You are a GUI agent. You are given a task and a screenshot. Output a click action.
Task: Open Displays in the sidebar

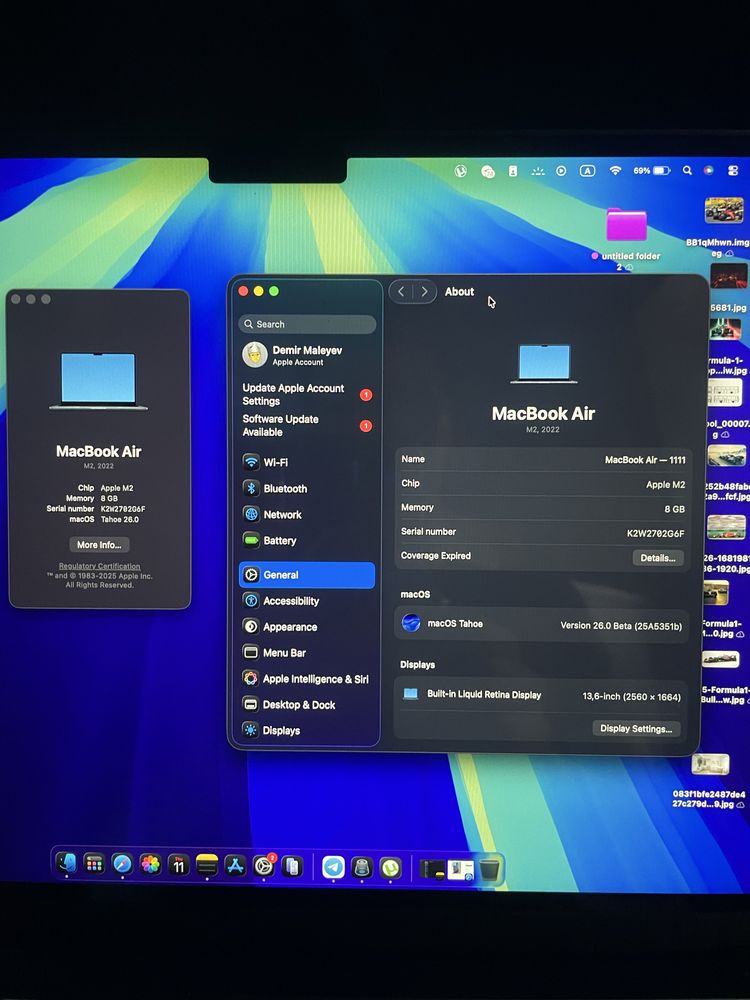click(307, 730)
